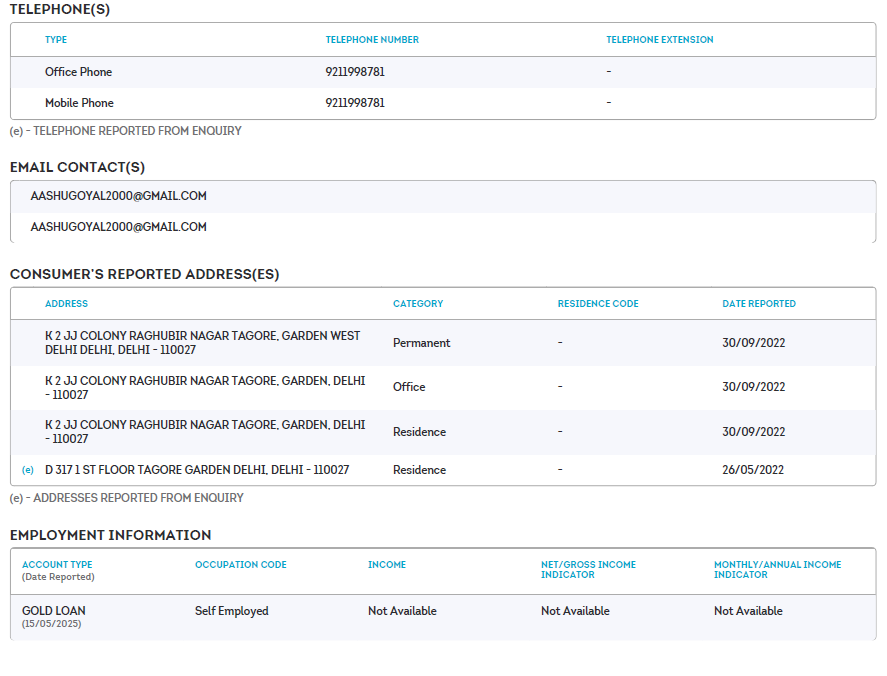Click the Category column header
Viewport: 887px width, 676px height.
[x=417, y=304]
